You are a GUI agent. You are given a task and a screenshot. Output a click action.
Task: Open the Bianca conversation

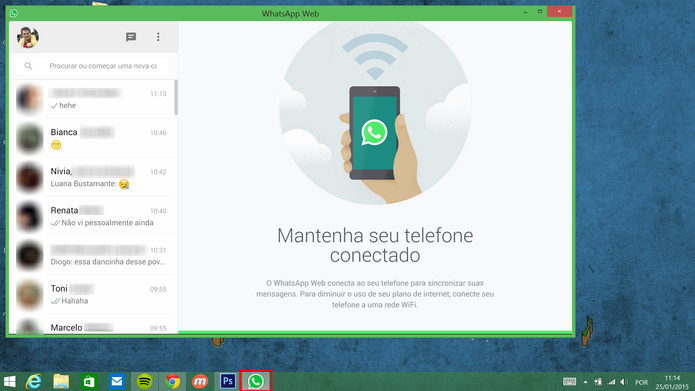(x=92, y=138)
